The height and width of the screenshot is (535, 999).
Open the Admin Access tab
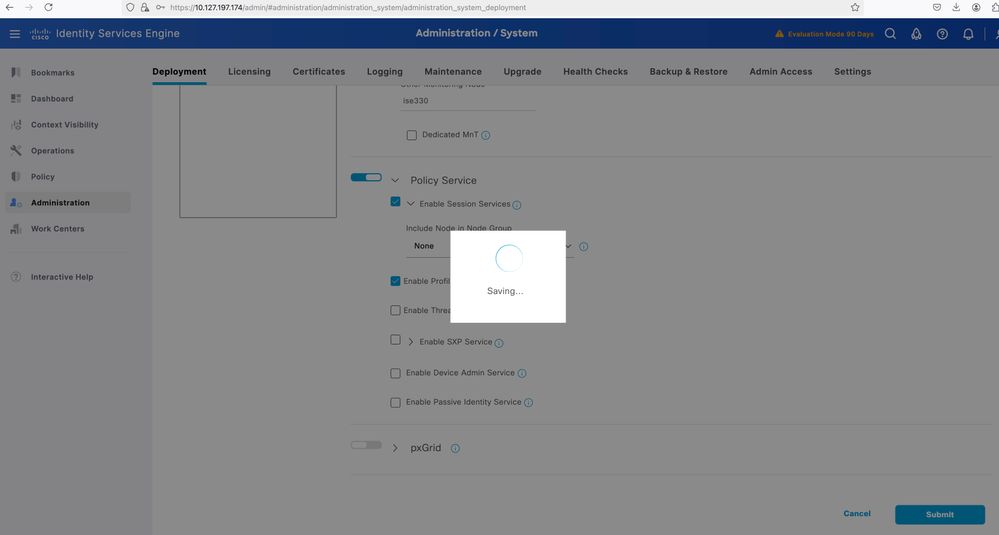click(780, 71)
